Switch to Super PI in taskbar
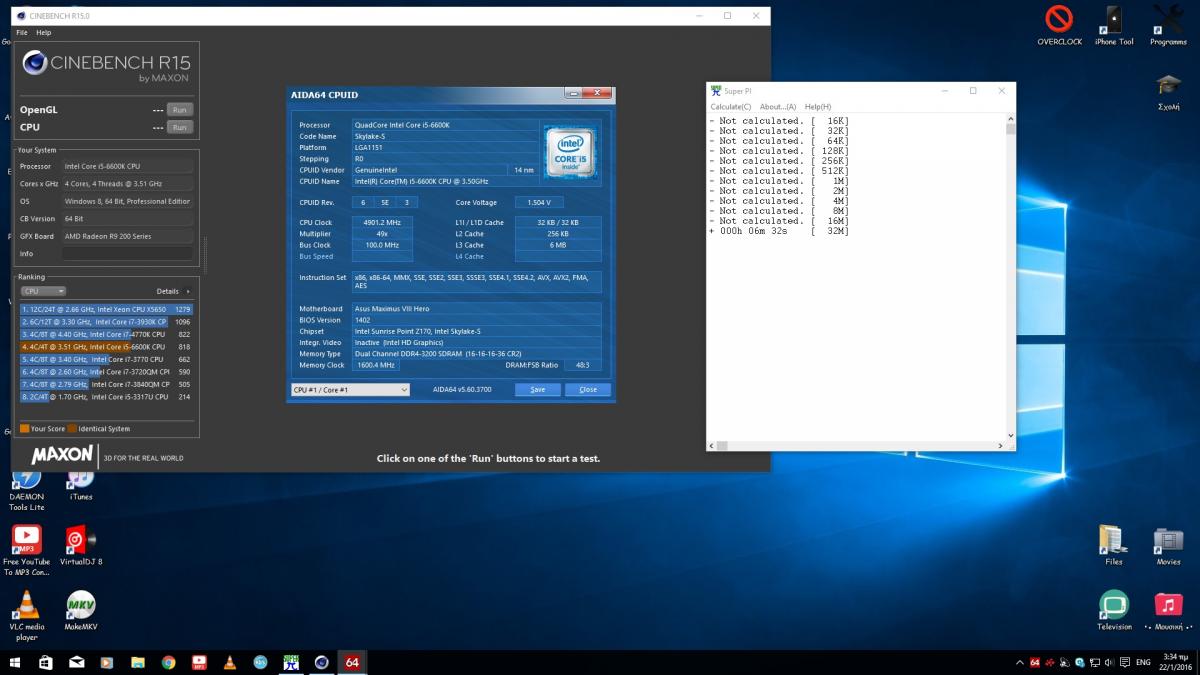The height and width of the screenshot is (675, 1200). pos(291,662)
